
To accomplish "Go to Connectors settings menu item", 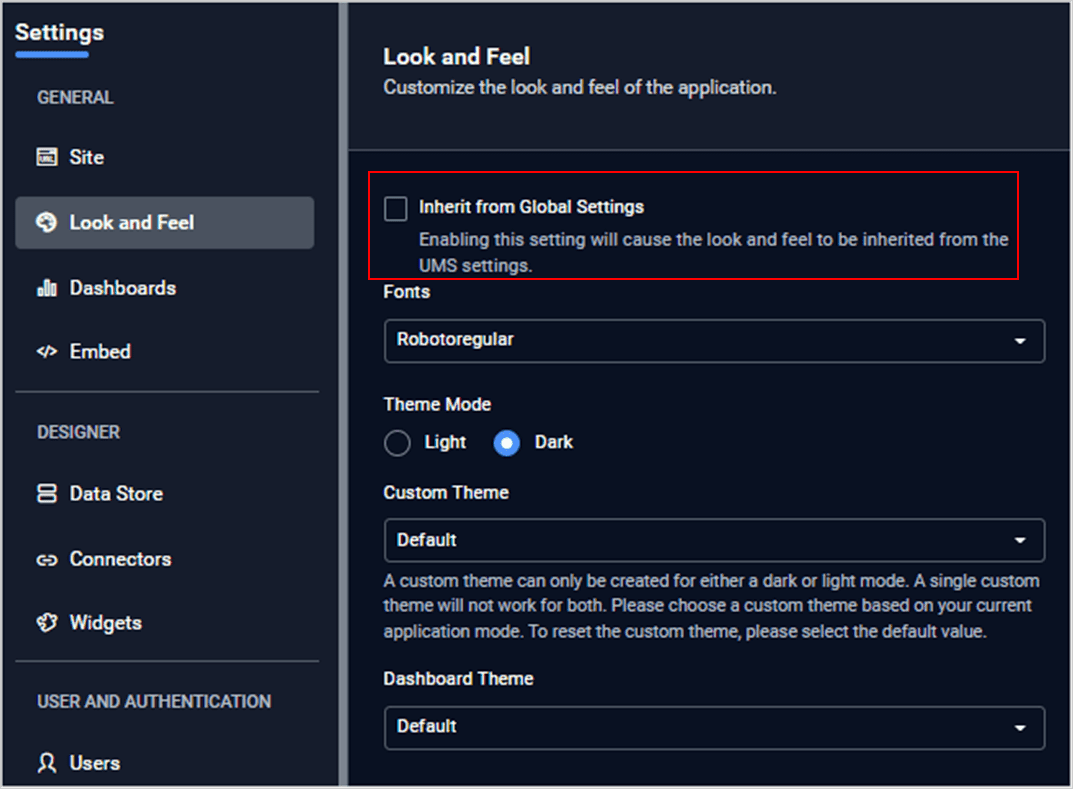I will (120, 560).
